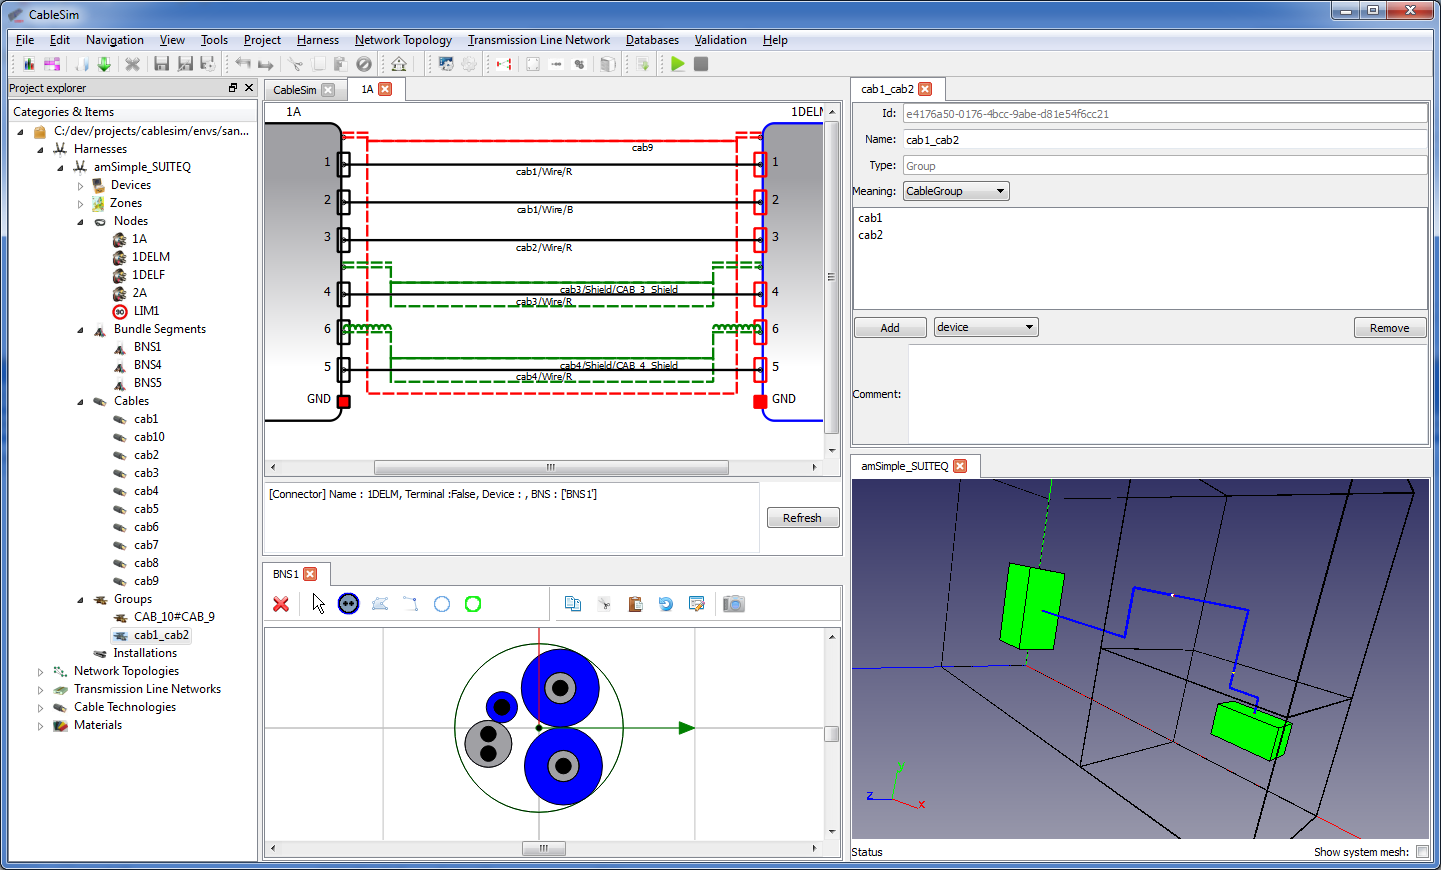
Task: Click the first save disk icon in the main toolbar
Action: click(161, 64)
